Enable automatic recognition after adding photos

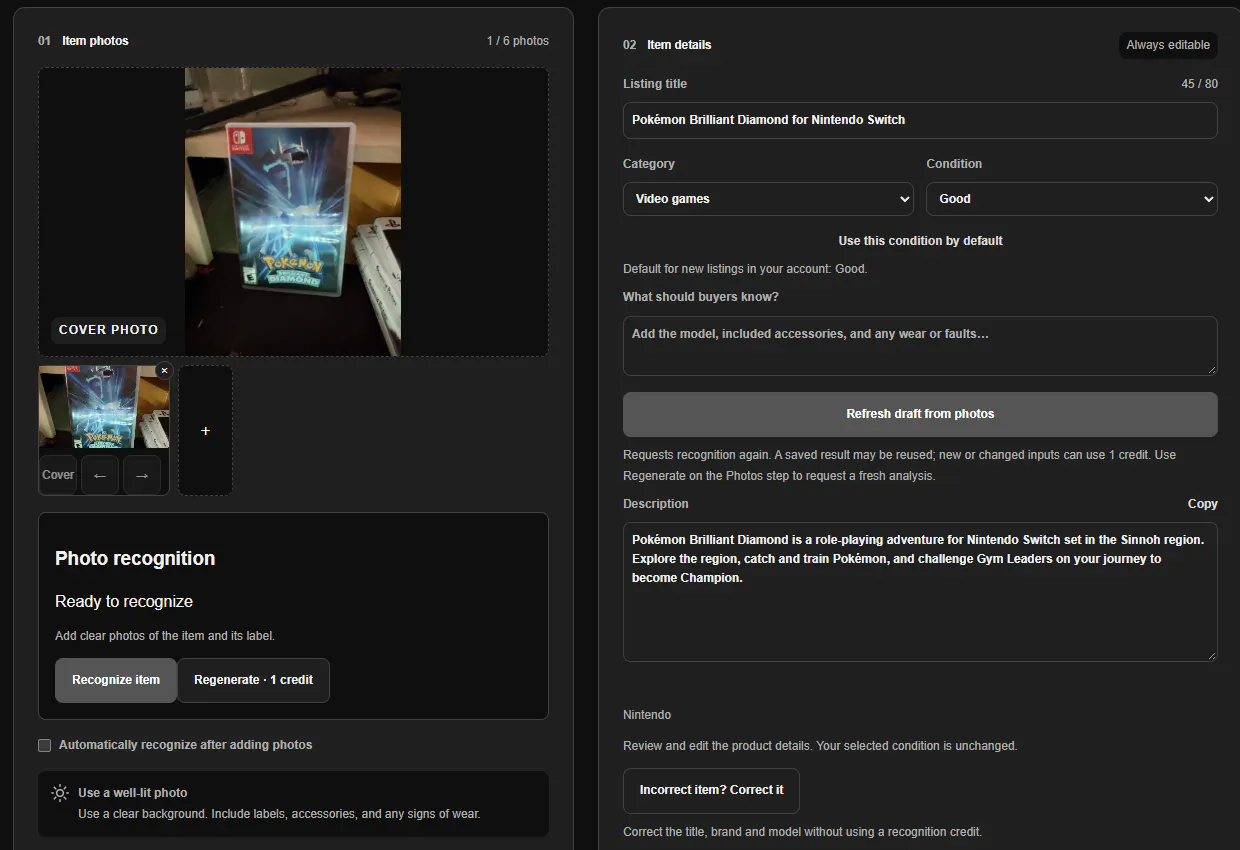click(44, 745)
